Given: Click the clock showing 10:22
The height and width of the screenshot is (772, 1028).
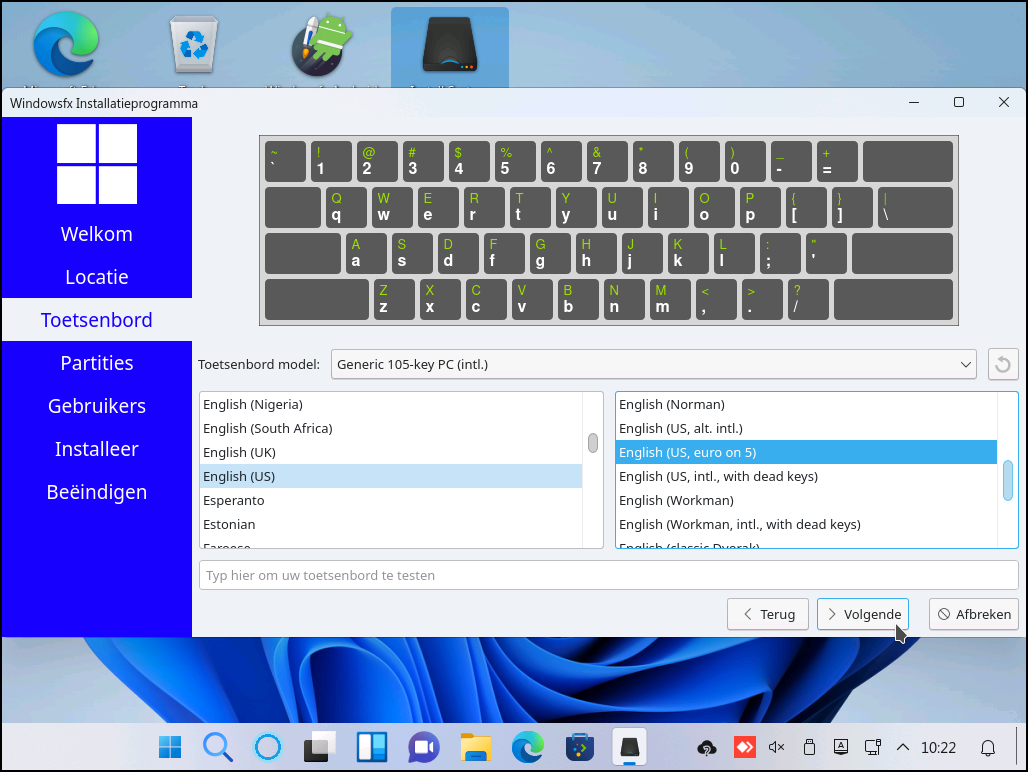Looking at the screenshot, I should click(x=938, y=748).
